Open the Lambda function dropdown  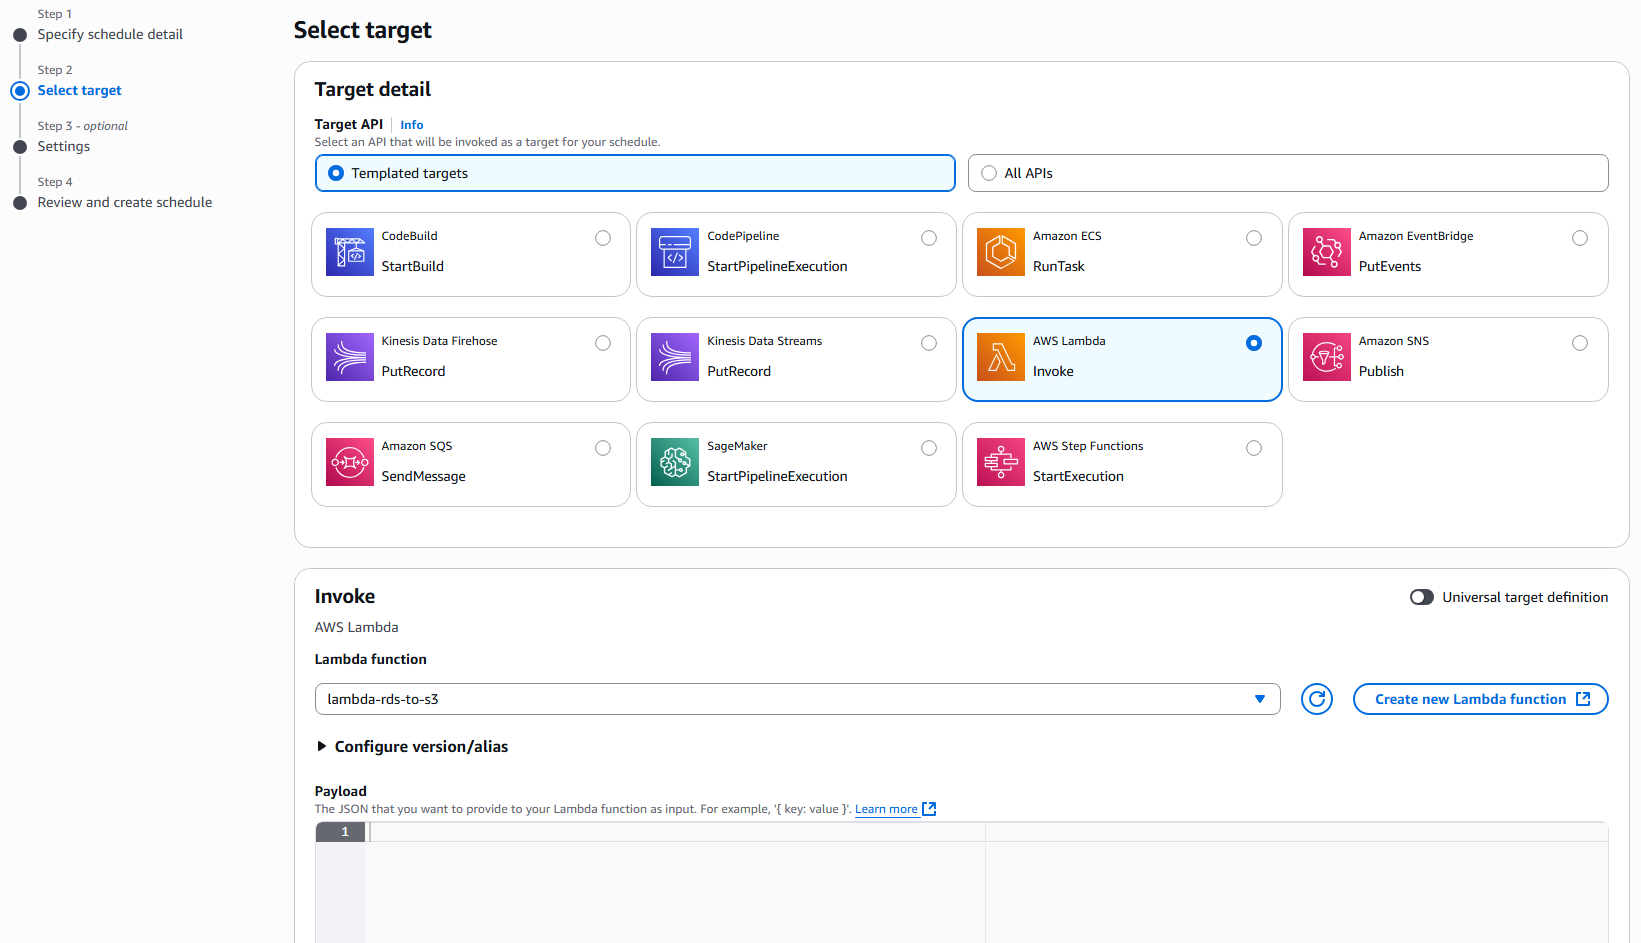[x=797, y=699]
